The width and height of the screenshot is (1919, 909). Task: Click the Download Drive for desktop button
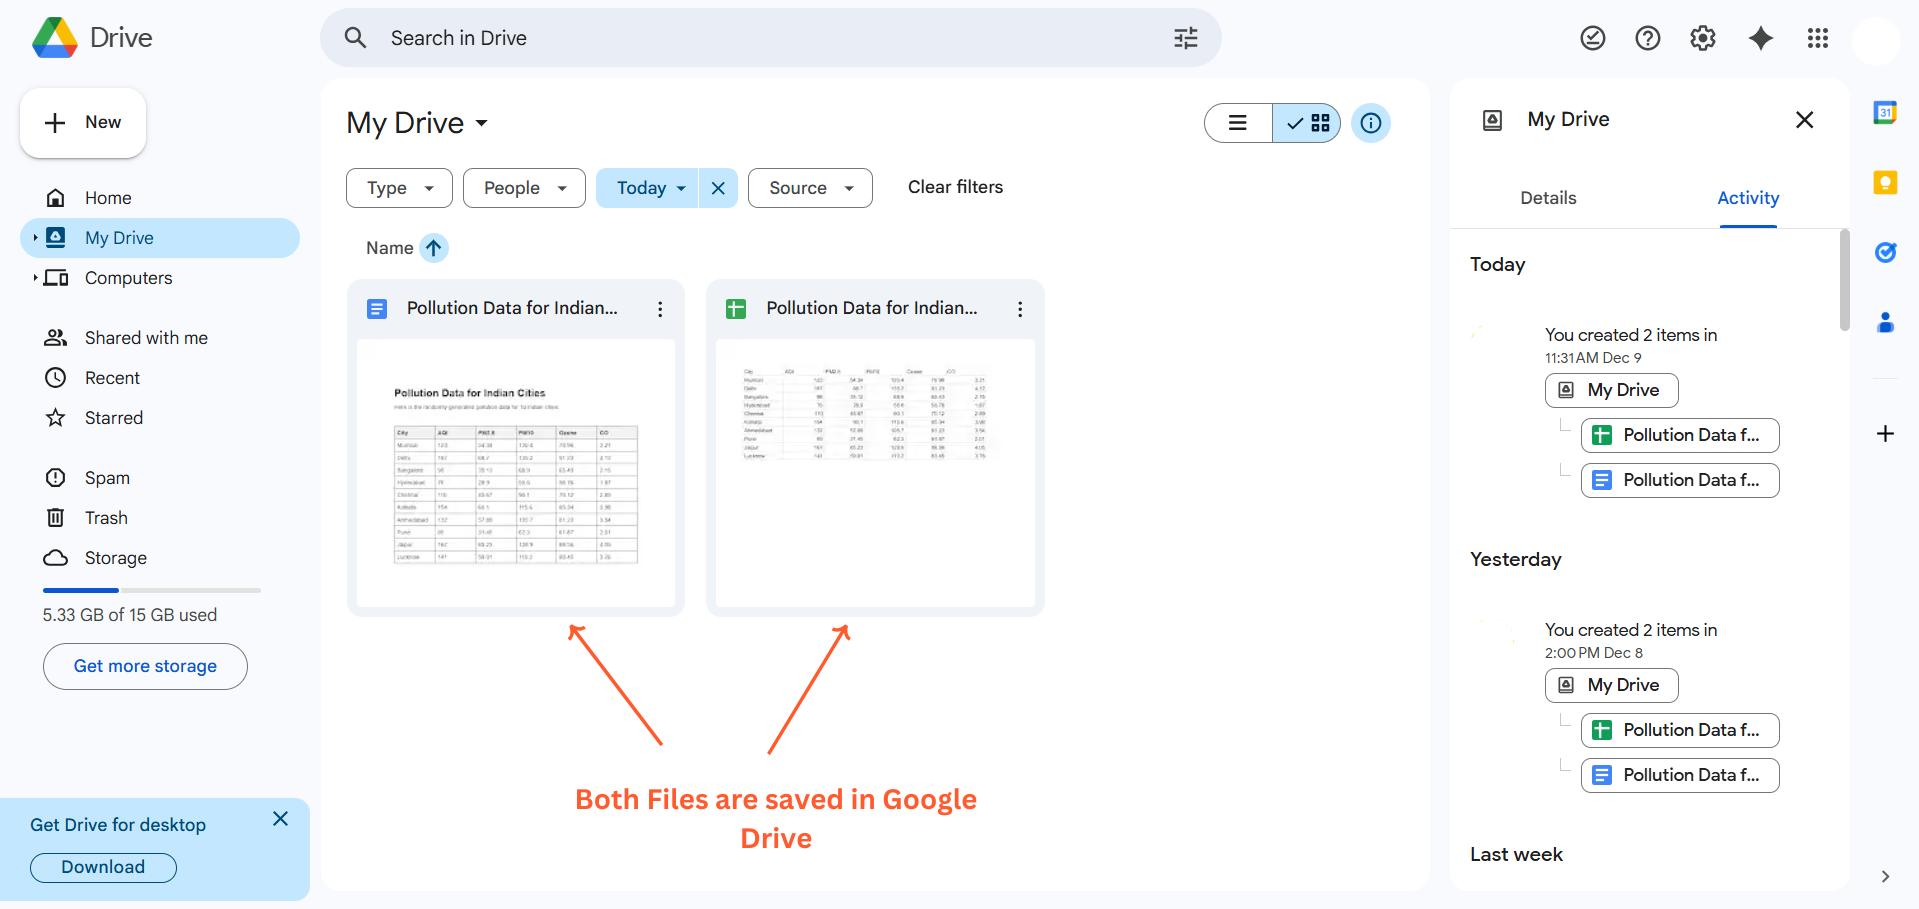tap(103, 867)
